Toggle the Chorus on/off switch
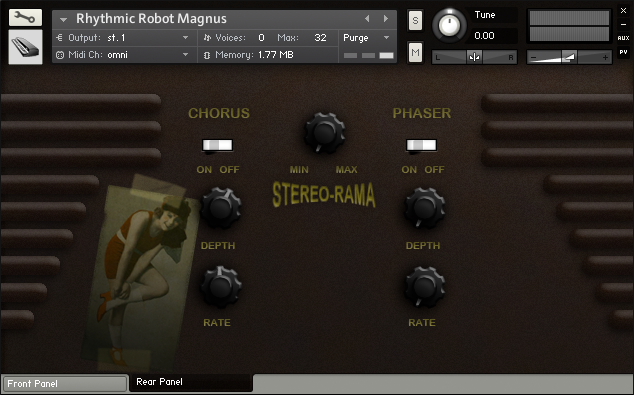 coord(218,145)
